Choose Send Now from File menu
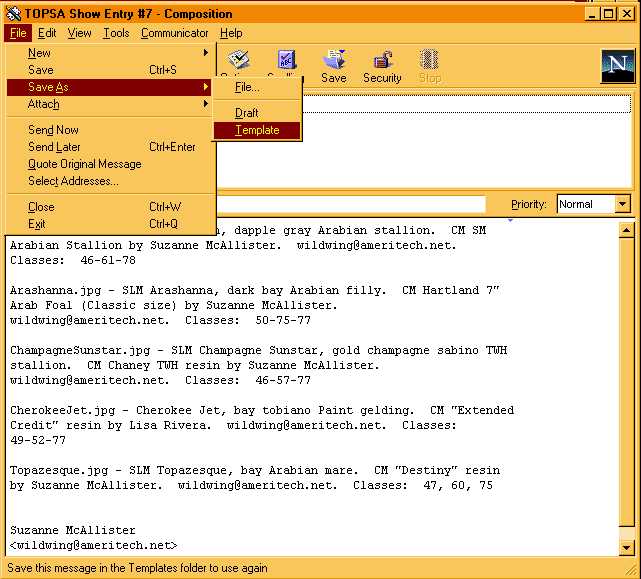The height and width of the screenshot is (579, 641). pyautogui.click(x=109, y=130)
